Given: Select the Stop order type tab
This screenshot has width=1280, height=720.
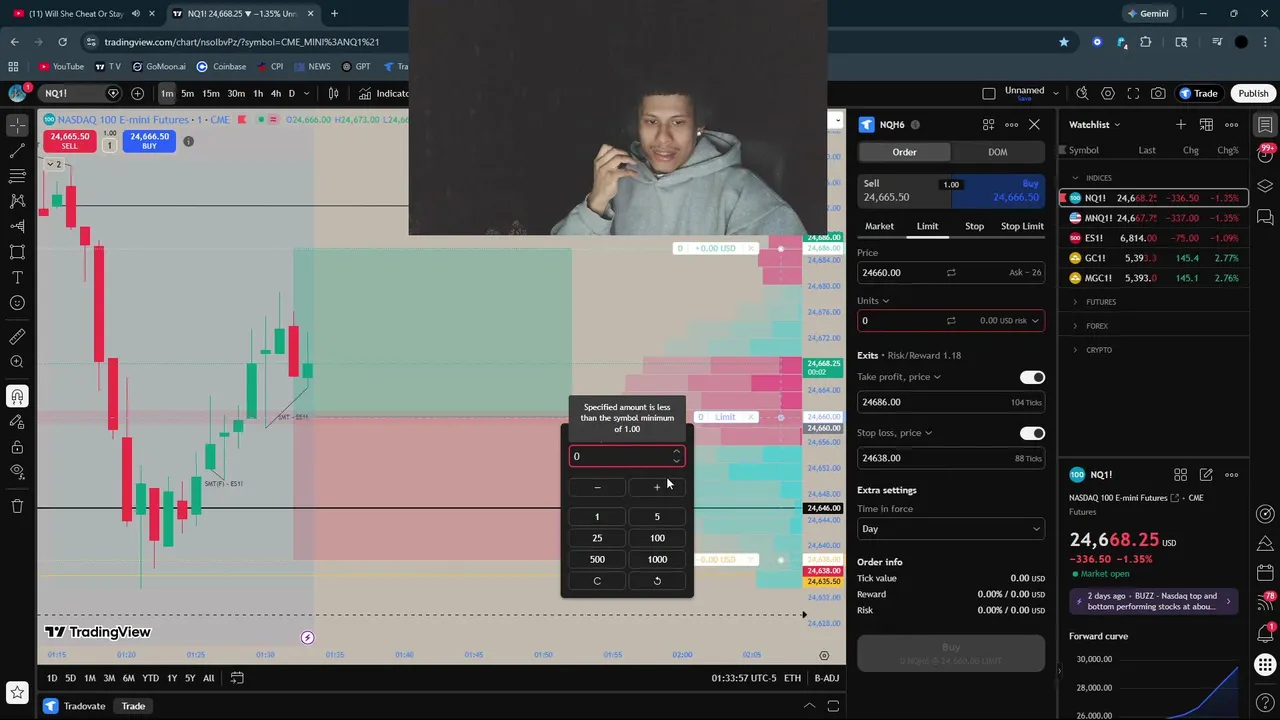Looking at the screenshot, I should coord(974,226).
